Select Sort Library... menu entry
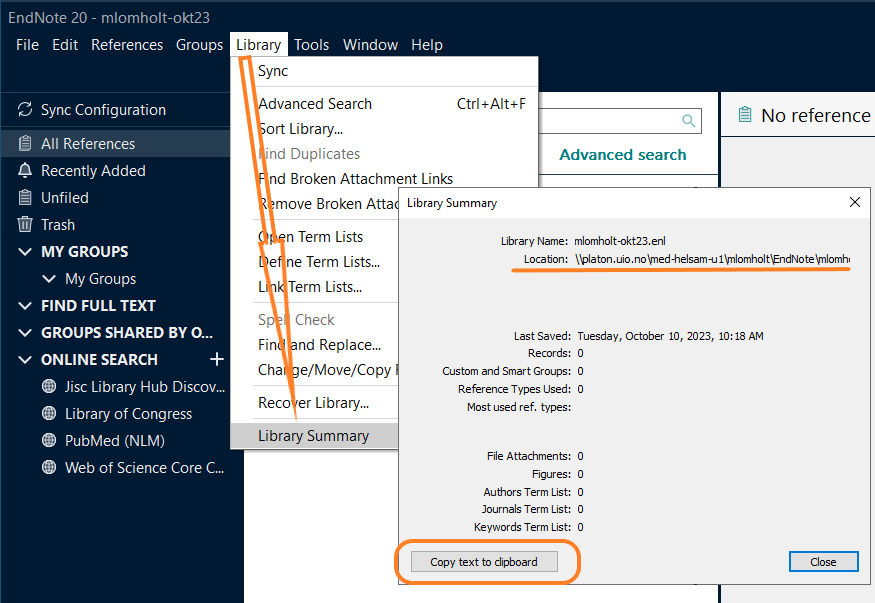Image resolution: width=875 pixels, height=603 pixels. 384,129
